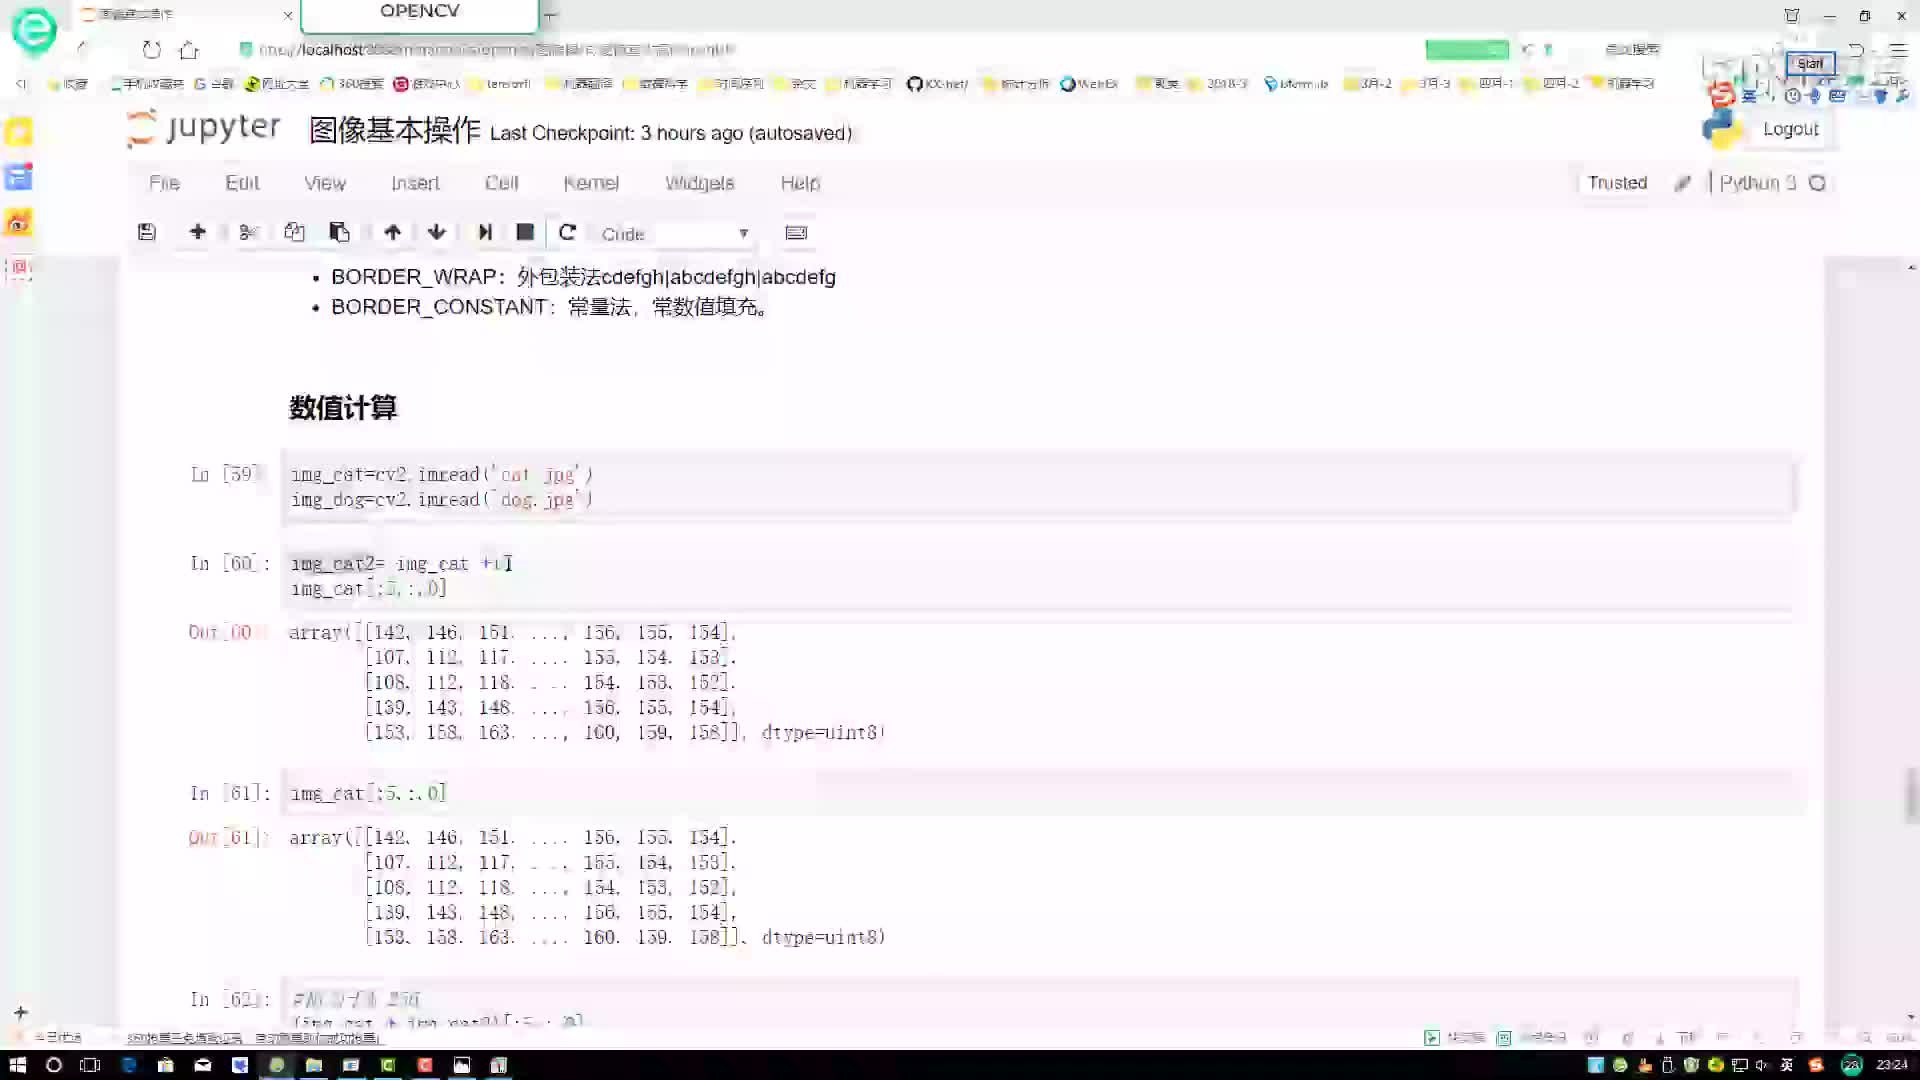Open the cell type Code dropdown

tap(675, 233)
